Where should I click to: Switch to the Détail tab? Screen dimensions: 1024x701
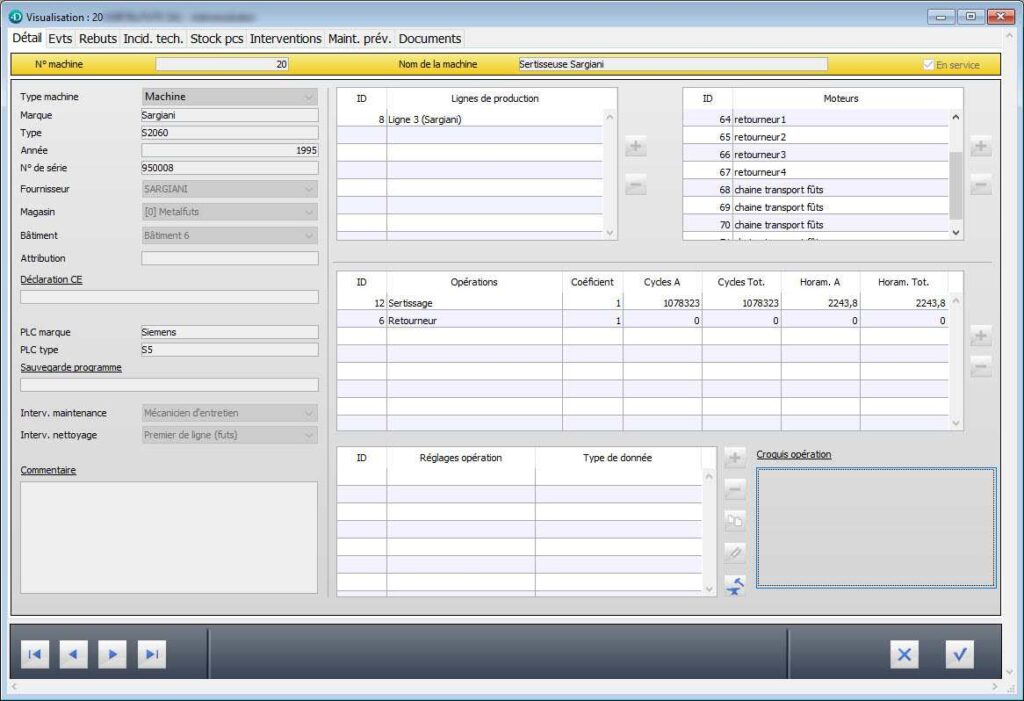pos(27,38)
